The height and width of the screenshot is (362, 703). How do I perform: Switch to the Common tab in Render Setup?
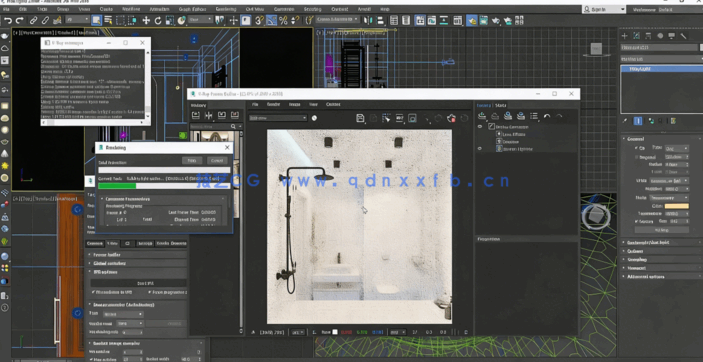(95, 243)
